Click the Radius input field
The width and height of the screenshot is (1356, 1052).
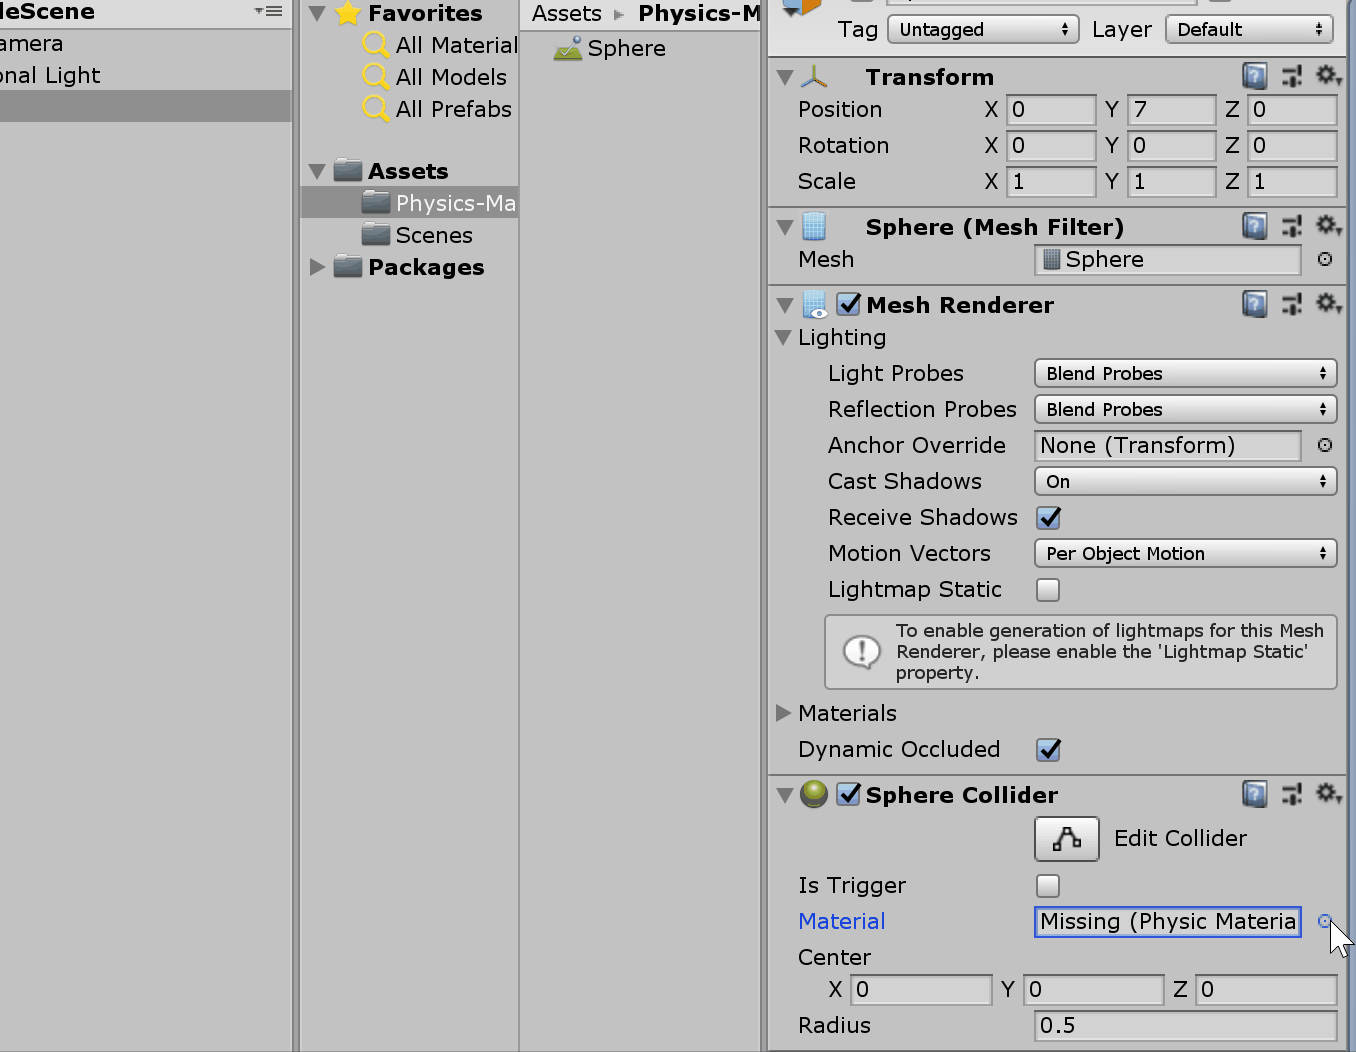point(1185,1026)
